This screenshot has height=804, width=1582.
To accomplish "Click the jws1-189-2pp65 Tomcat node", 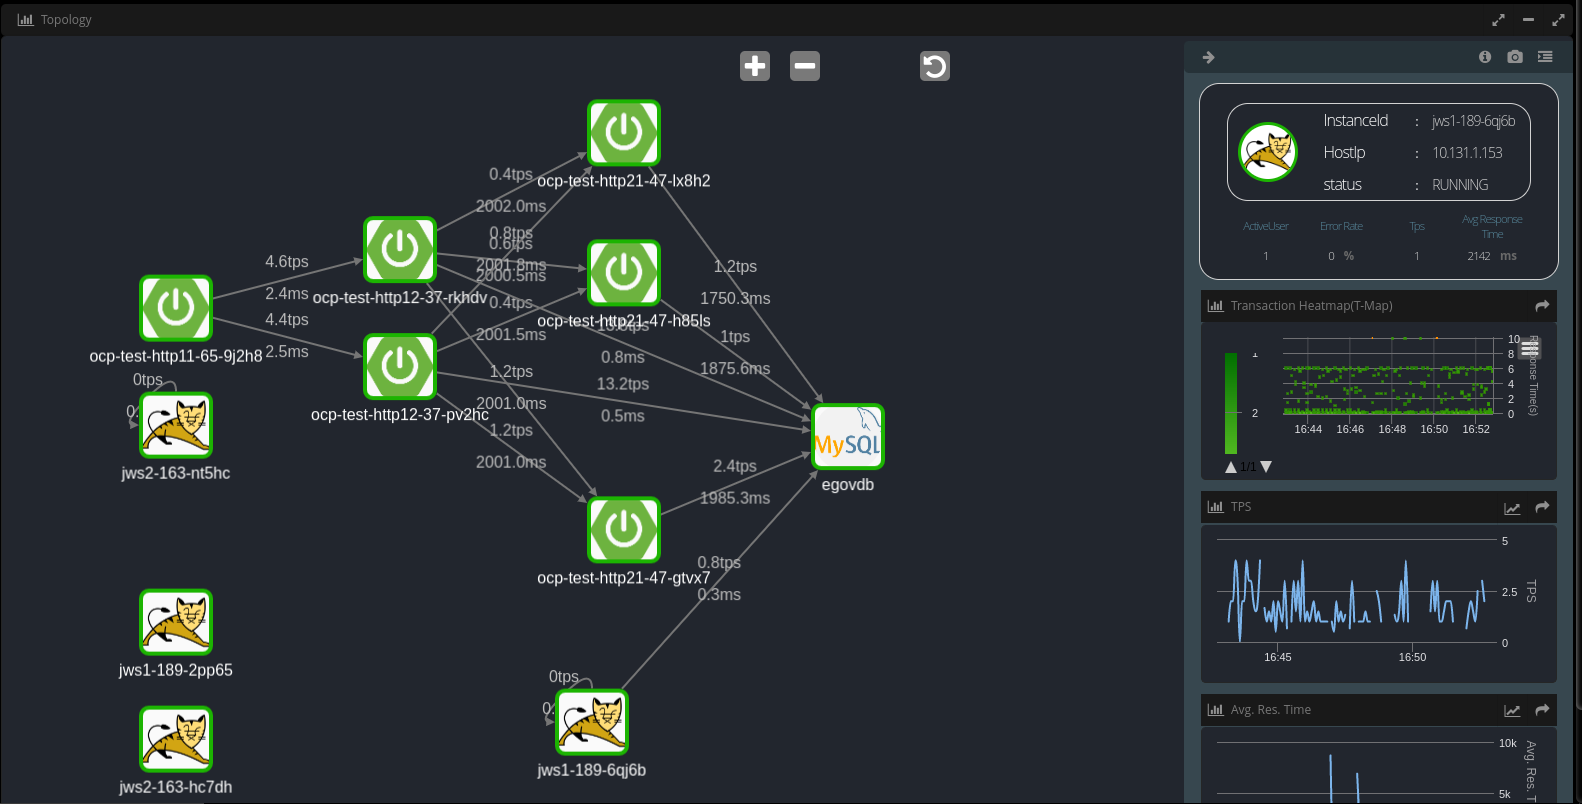I will (176, 622).
